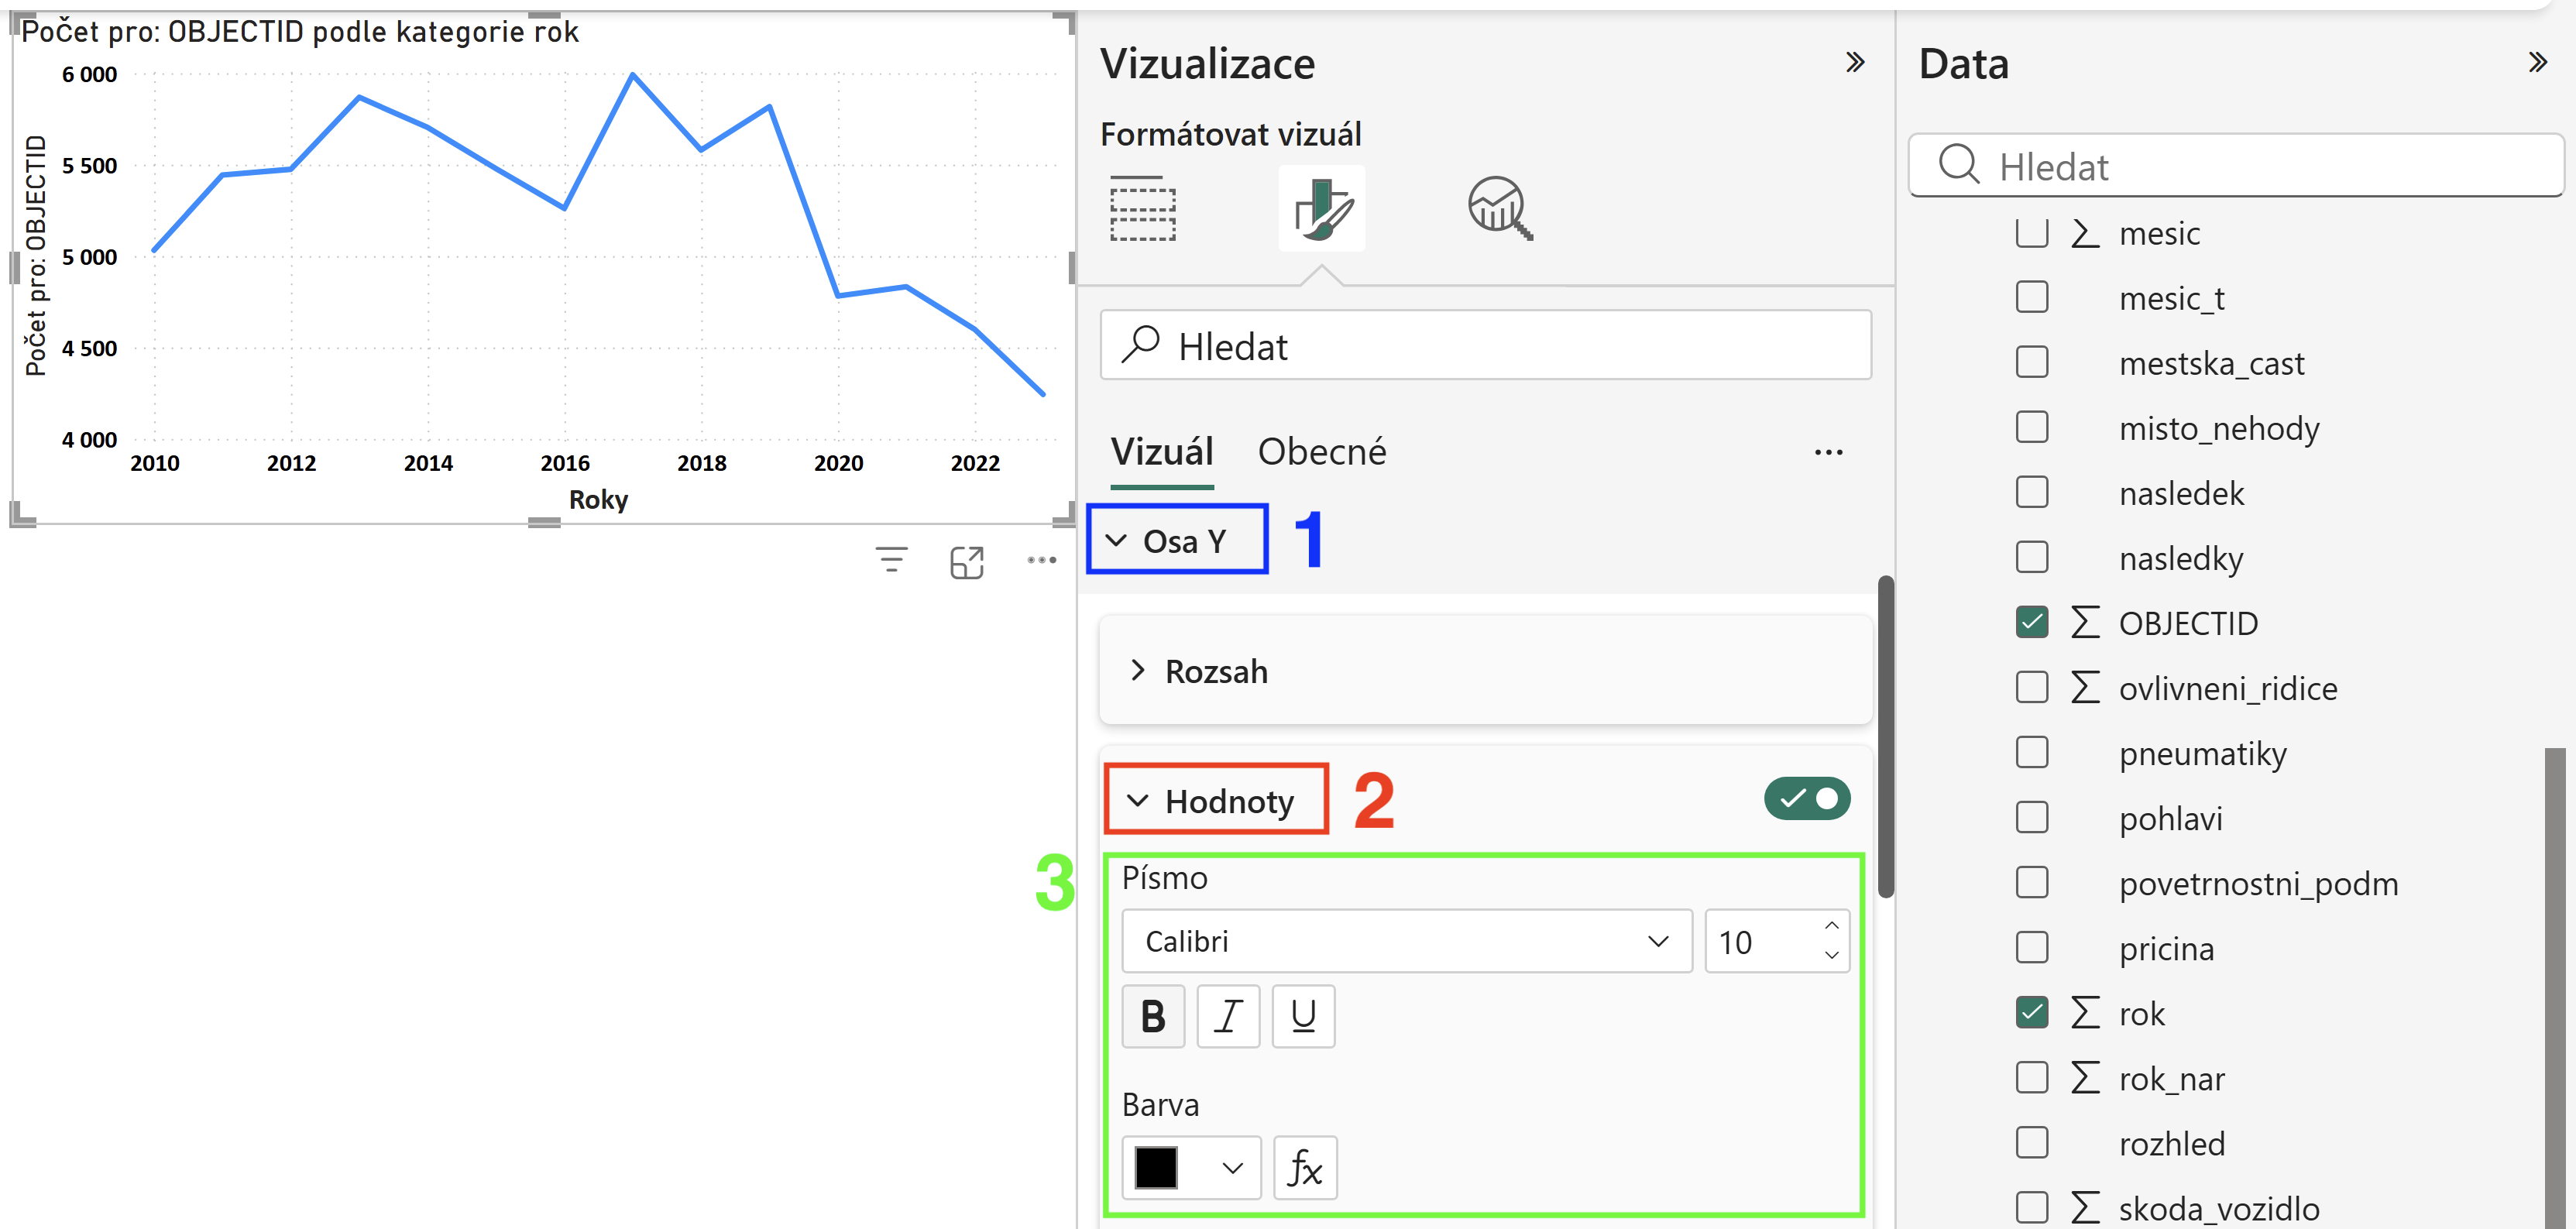
Task: Check the pneumatiky field checkbox
Action: [2032, 752]
